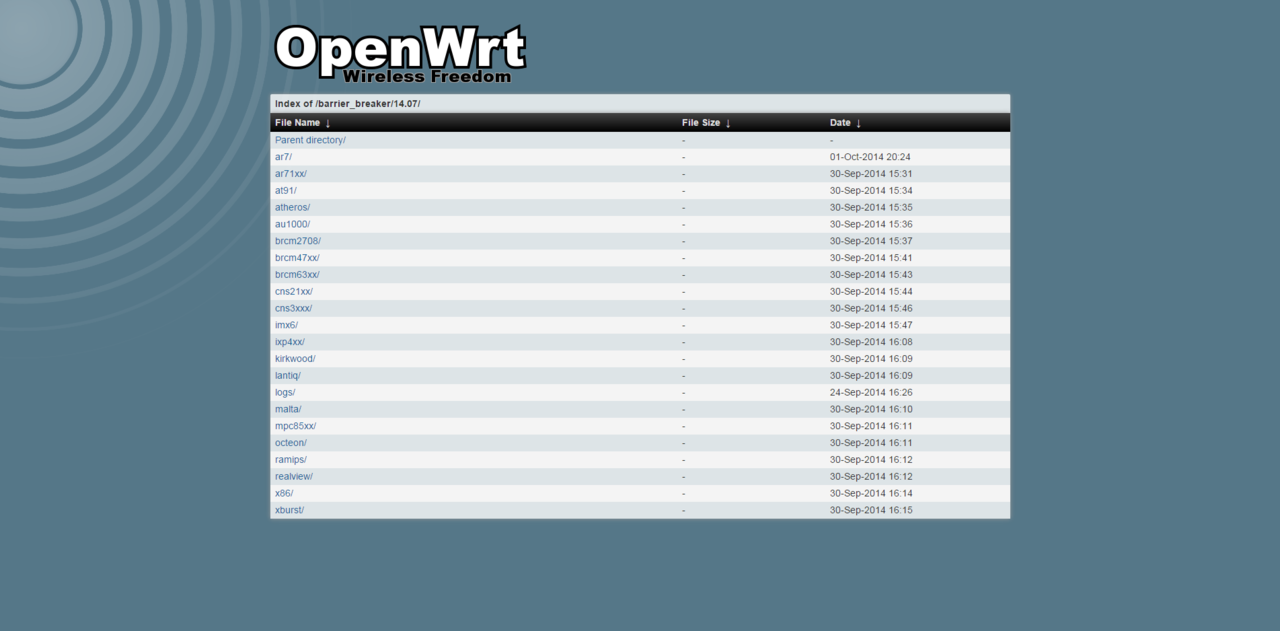Viewport: 1280px width, 631px height.
Task: Open the brcm47xx/ directory
Action: tap(297, 258)
